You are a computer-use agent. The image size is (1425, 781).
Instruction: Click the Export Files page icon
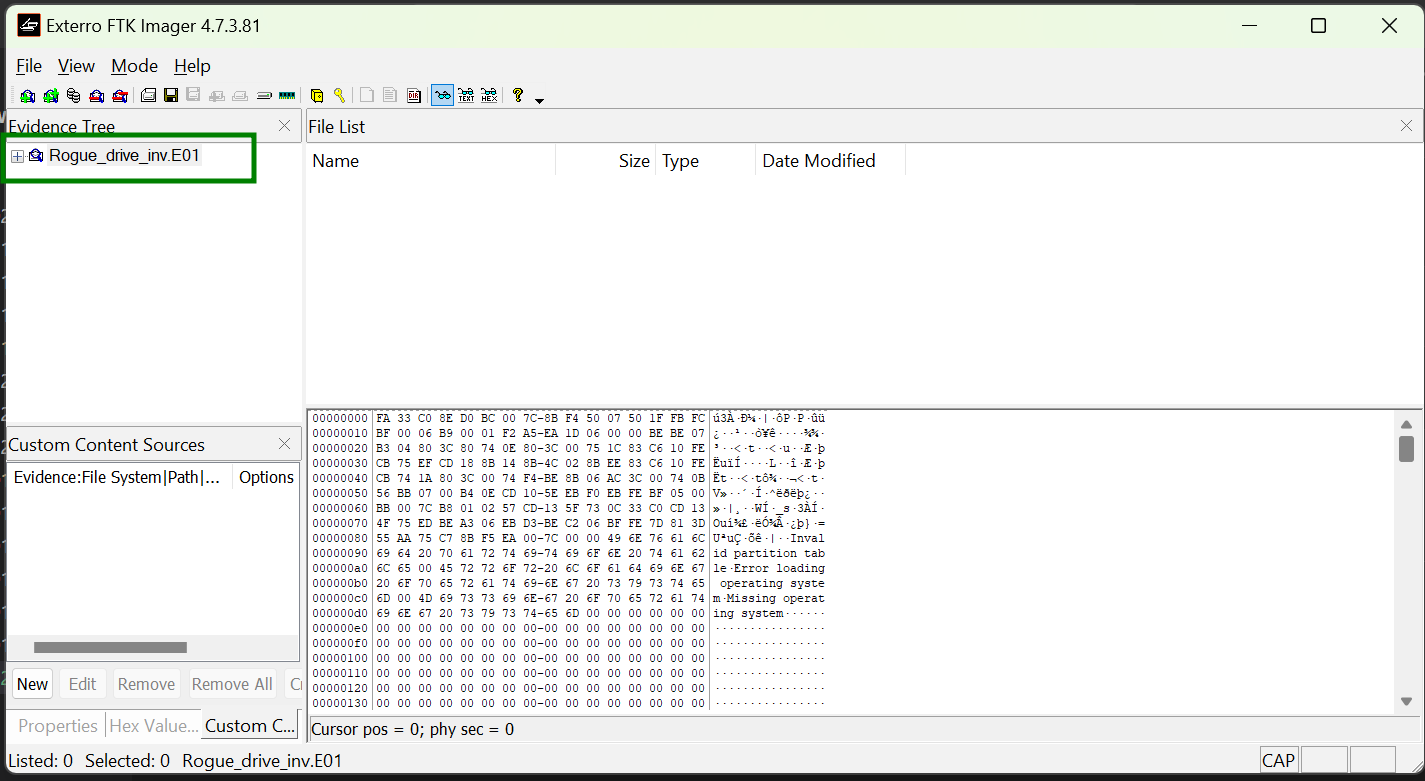[x=367, y=96]
